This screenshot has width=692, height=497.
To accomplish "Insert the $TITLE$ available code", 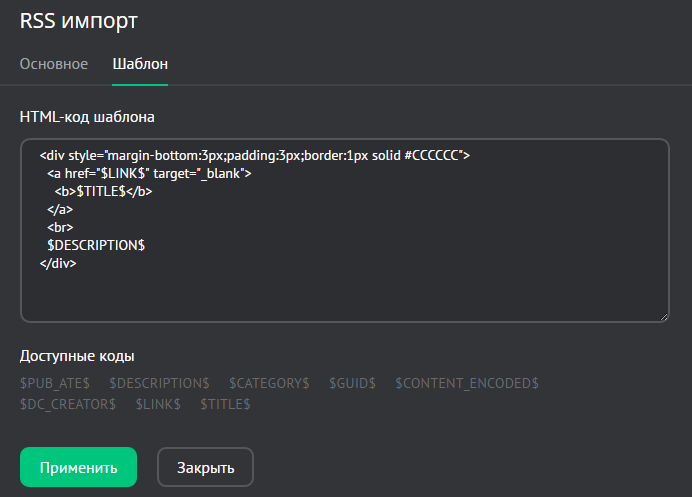I will (x=225, y=404).
